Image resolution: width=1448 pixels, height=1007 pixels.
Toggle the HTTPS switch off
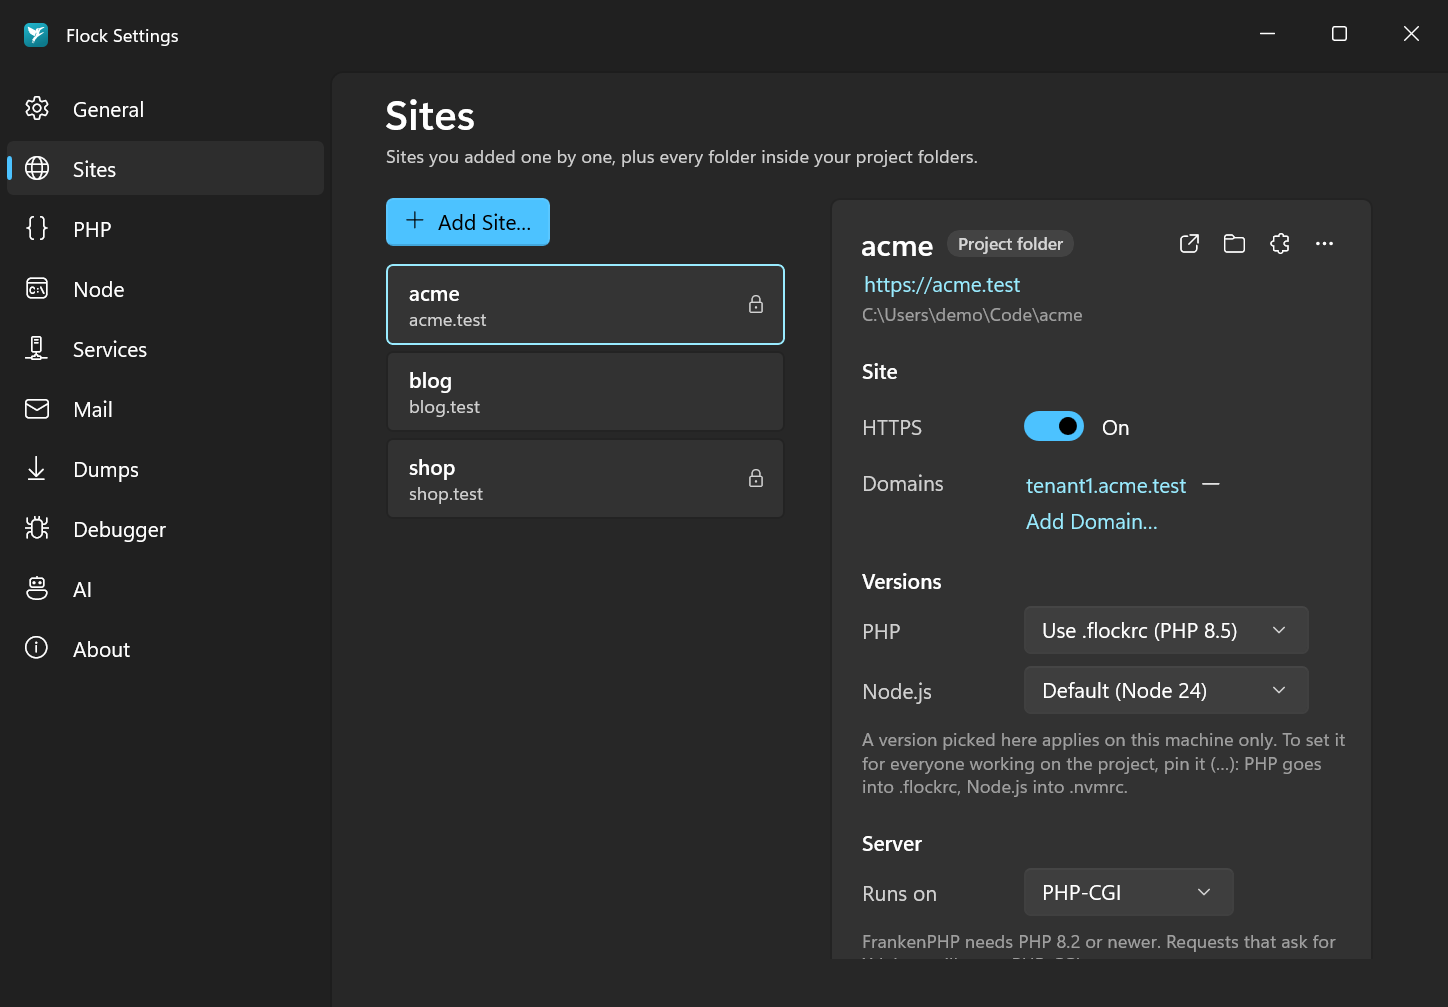pos(1054,426)
